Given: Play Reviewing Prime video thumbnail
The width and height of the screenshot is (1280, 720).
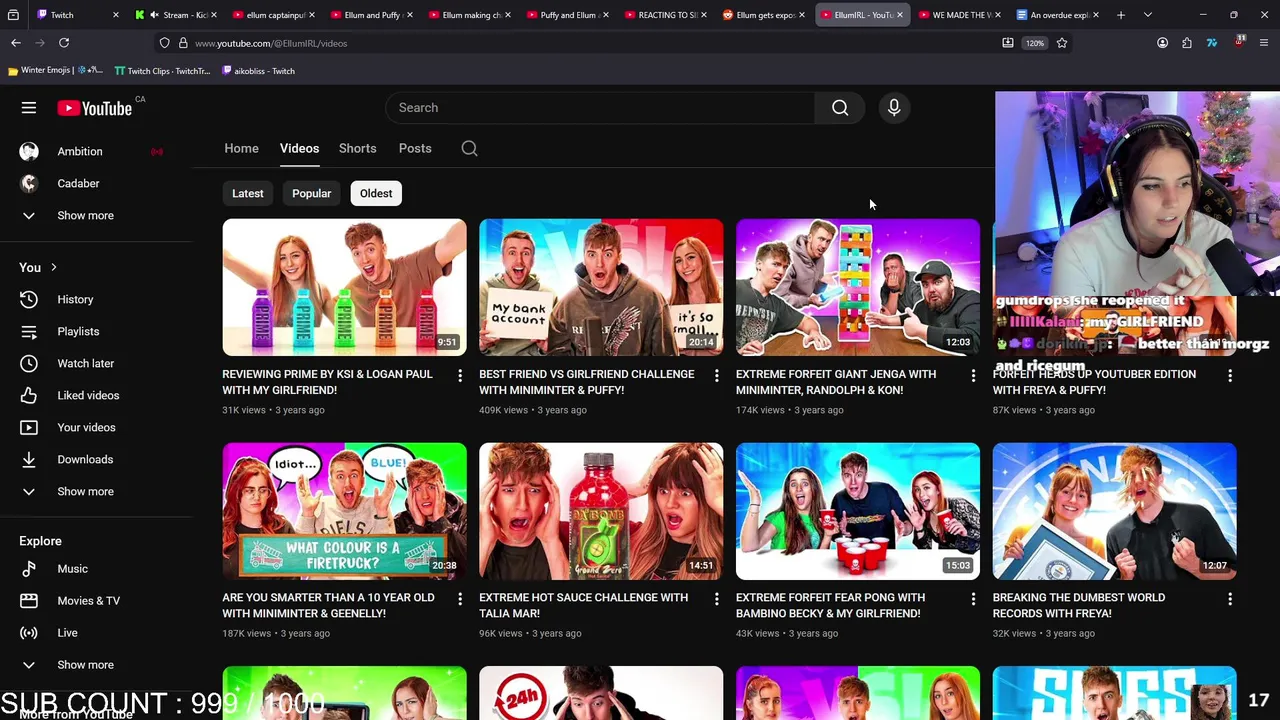Looking at the screenshot, I should pos(344,287).
